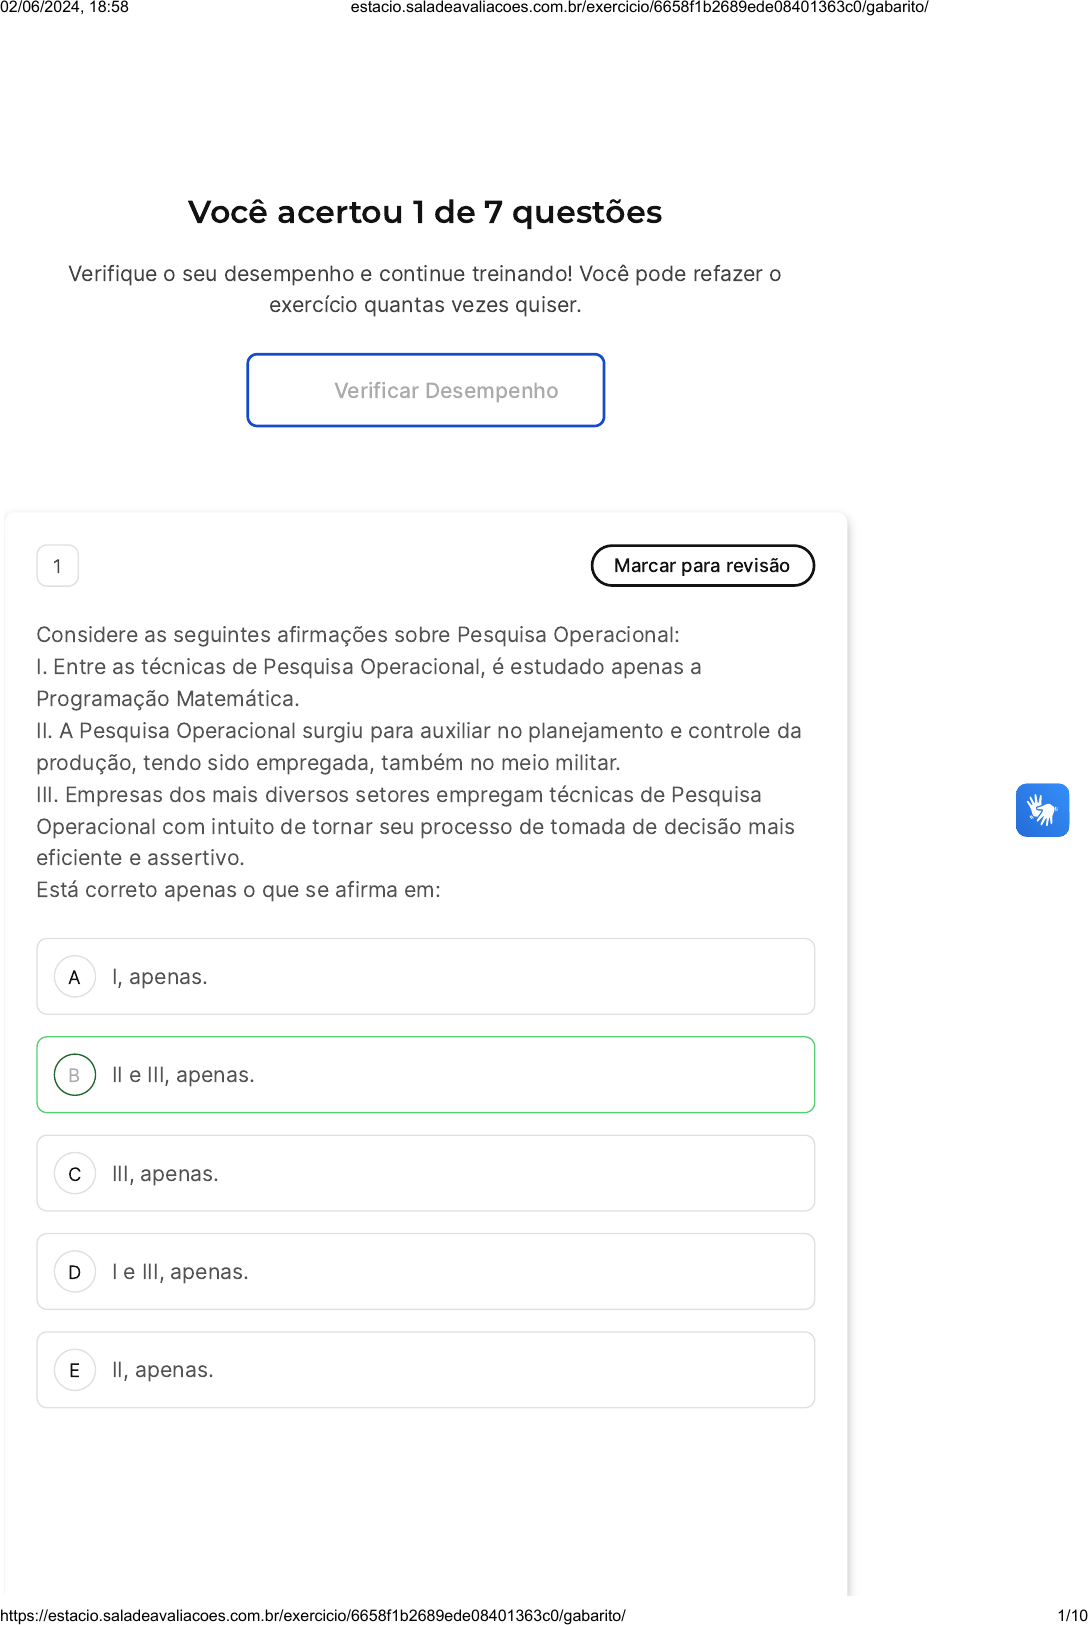The width and height of the screenshot is (1088, 1625).
Task: Click the 02/06/2024 date timestamp
Action: (x=64, y=7)
